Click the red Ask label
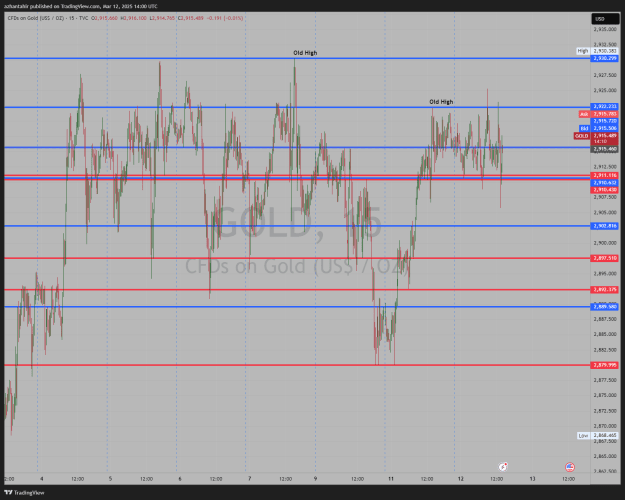Screen dimensions: 625x500 pyautogui.click(x=584, y=114)
